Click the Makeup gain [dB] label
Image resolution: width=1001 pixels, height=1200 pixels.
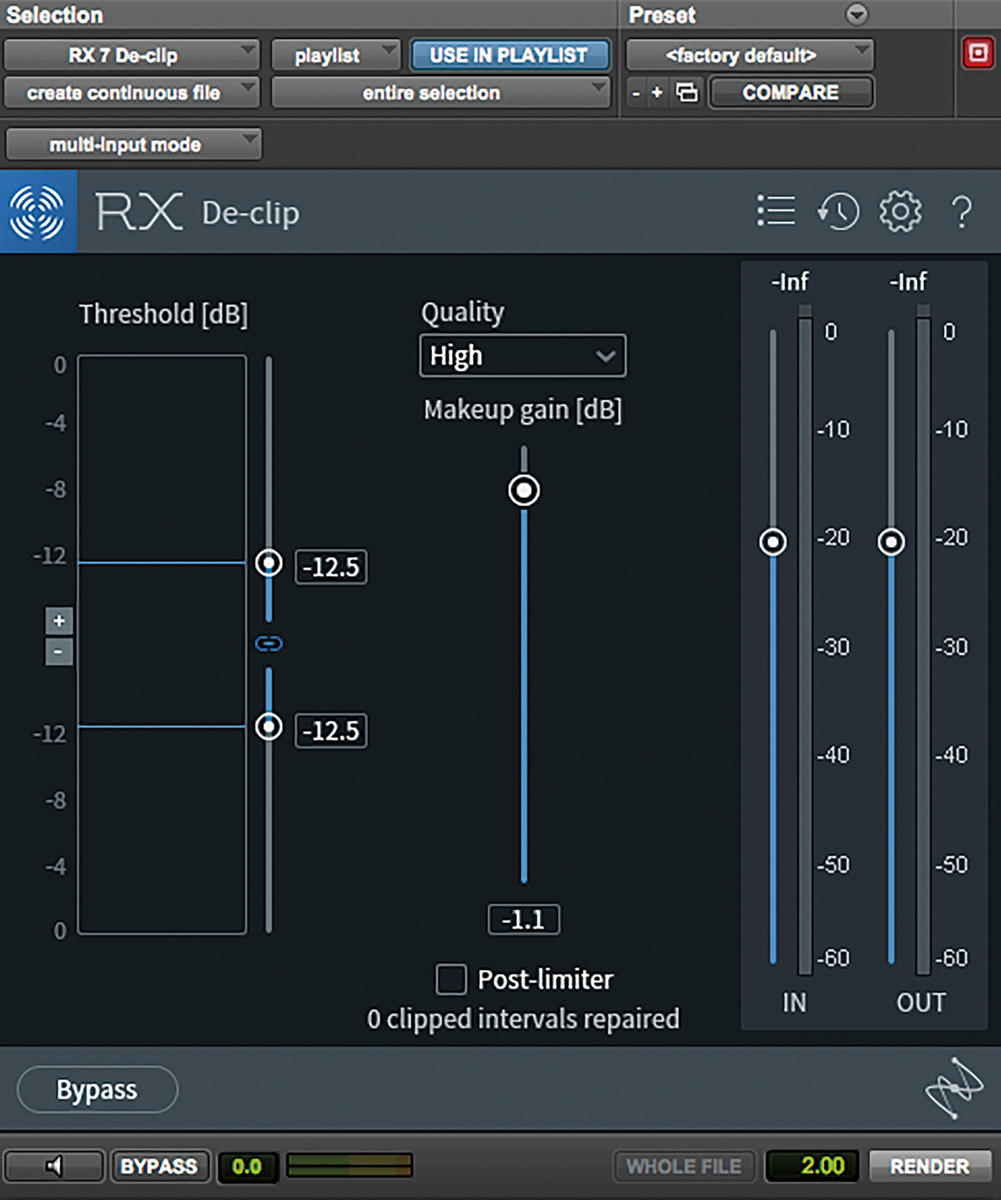coord(523,410)
